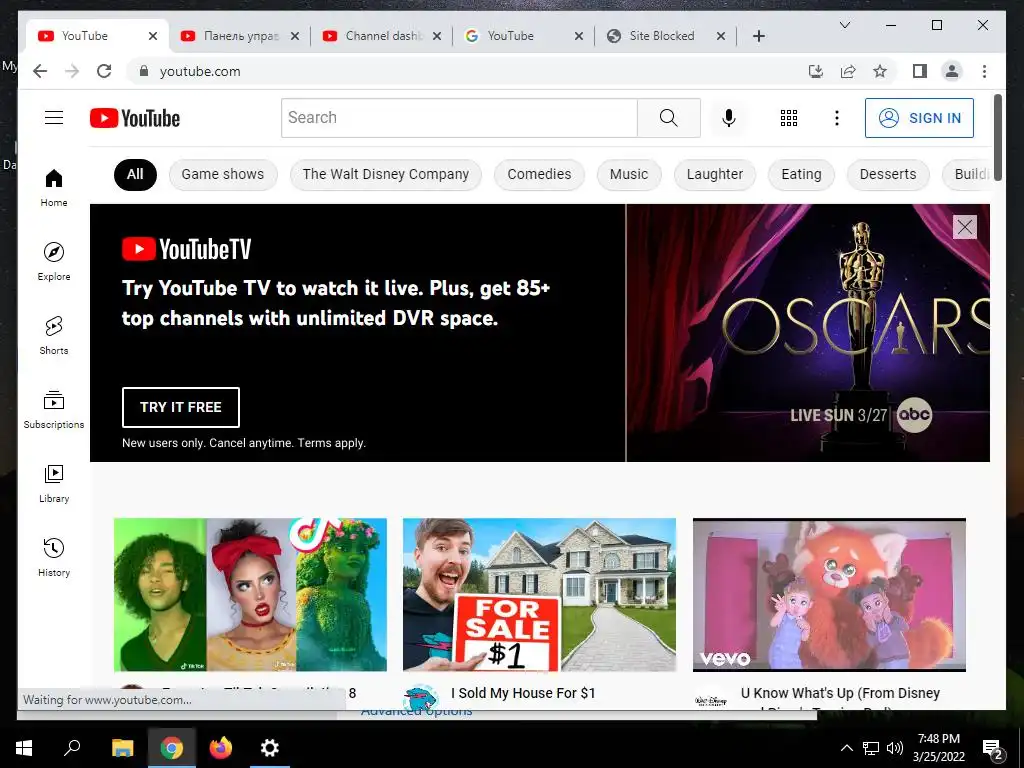Viewport: 1024px width, 768px height.
Task: Open Subscriptions in the sidebar
Action: [x=54, y=409]
